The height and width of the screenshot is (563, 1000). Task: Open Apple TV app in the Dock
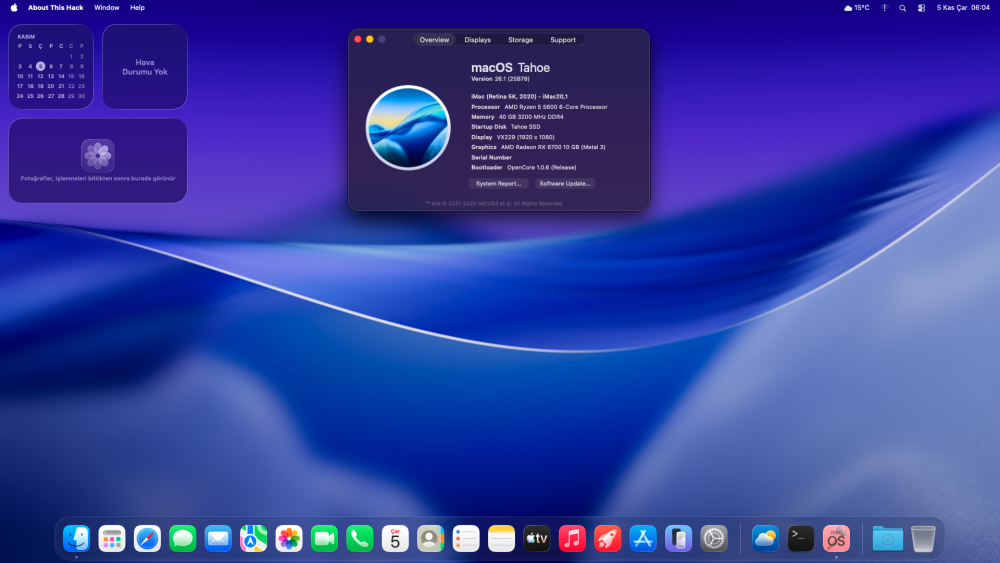(x=537, y=539)
